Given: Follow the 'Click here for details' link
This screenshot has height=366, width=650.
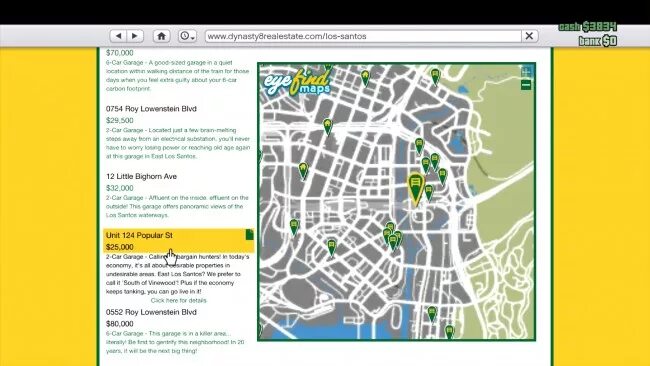Looking at the screenshot, I should (179, 300).
